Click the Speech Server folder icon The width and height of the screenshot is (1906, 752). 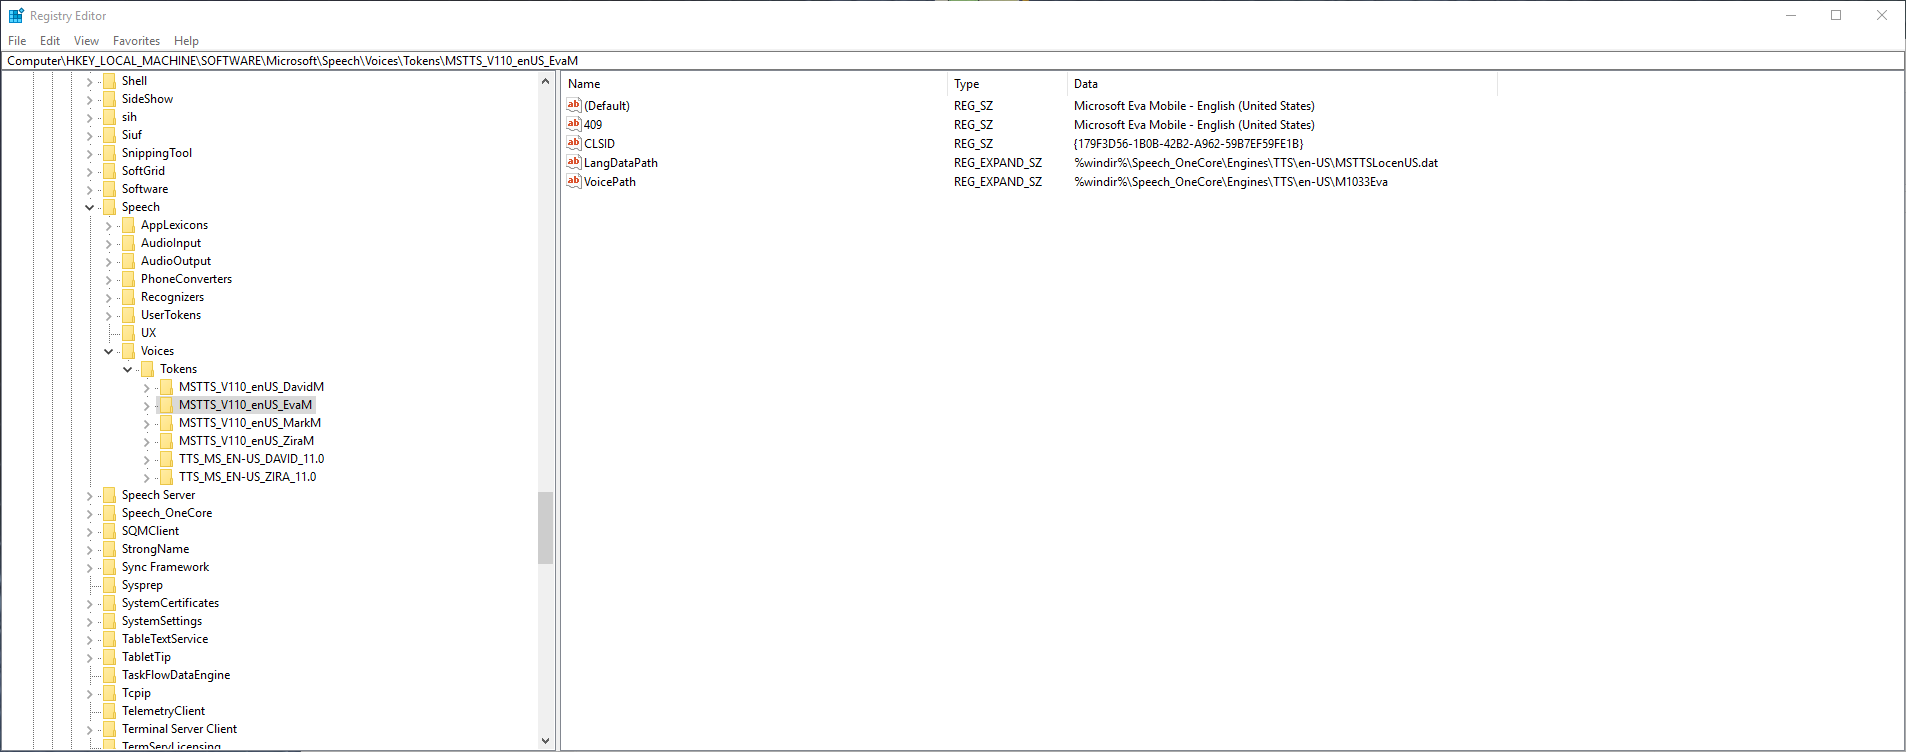tap(110, 495)
